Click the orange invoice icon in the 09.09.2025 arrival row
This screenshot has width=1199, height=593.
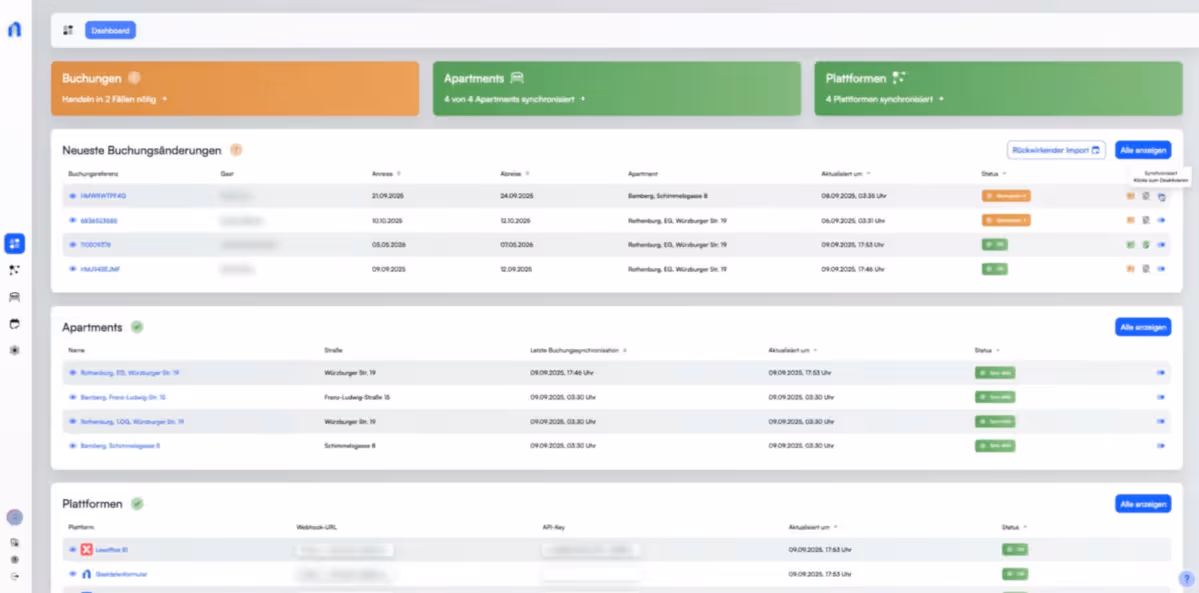[1130, 269]
